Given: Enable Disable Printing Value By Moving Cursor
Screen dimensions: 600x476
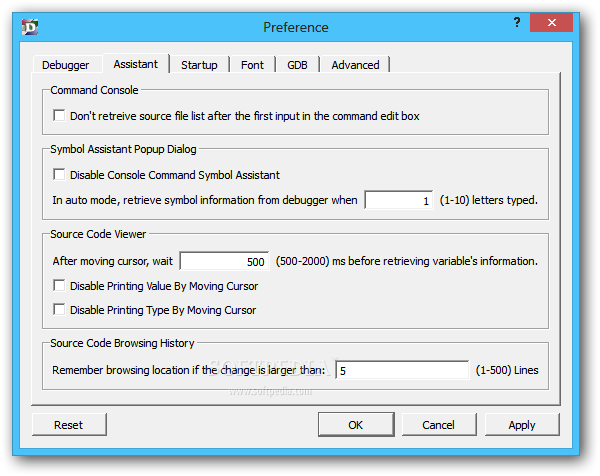Looking at the screenshot, I should (59, 285).
